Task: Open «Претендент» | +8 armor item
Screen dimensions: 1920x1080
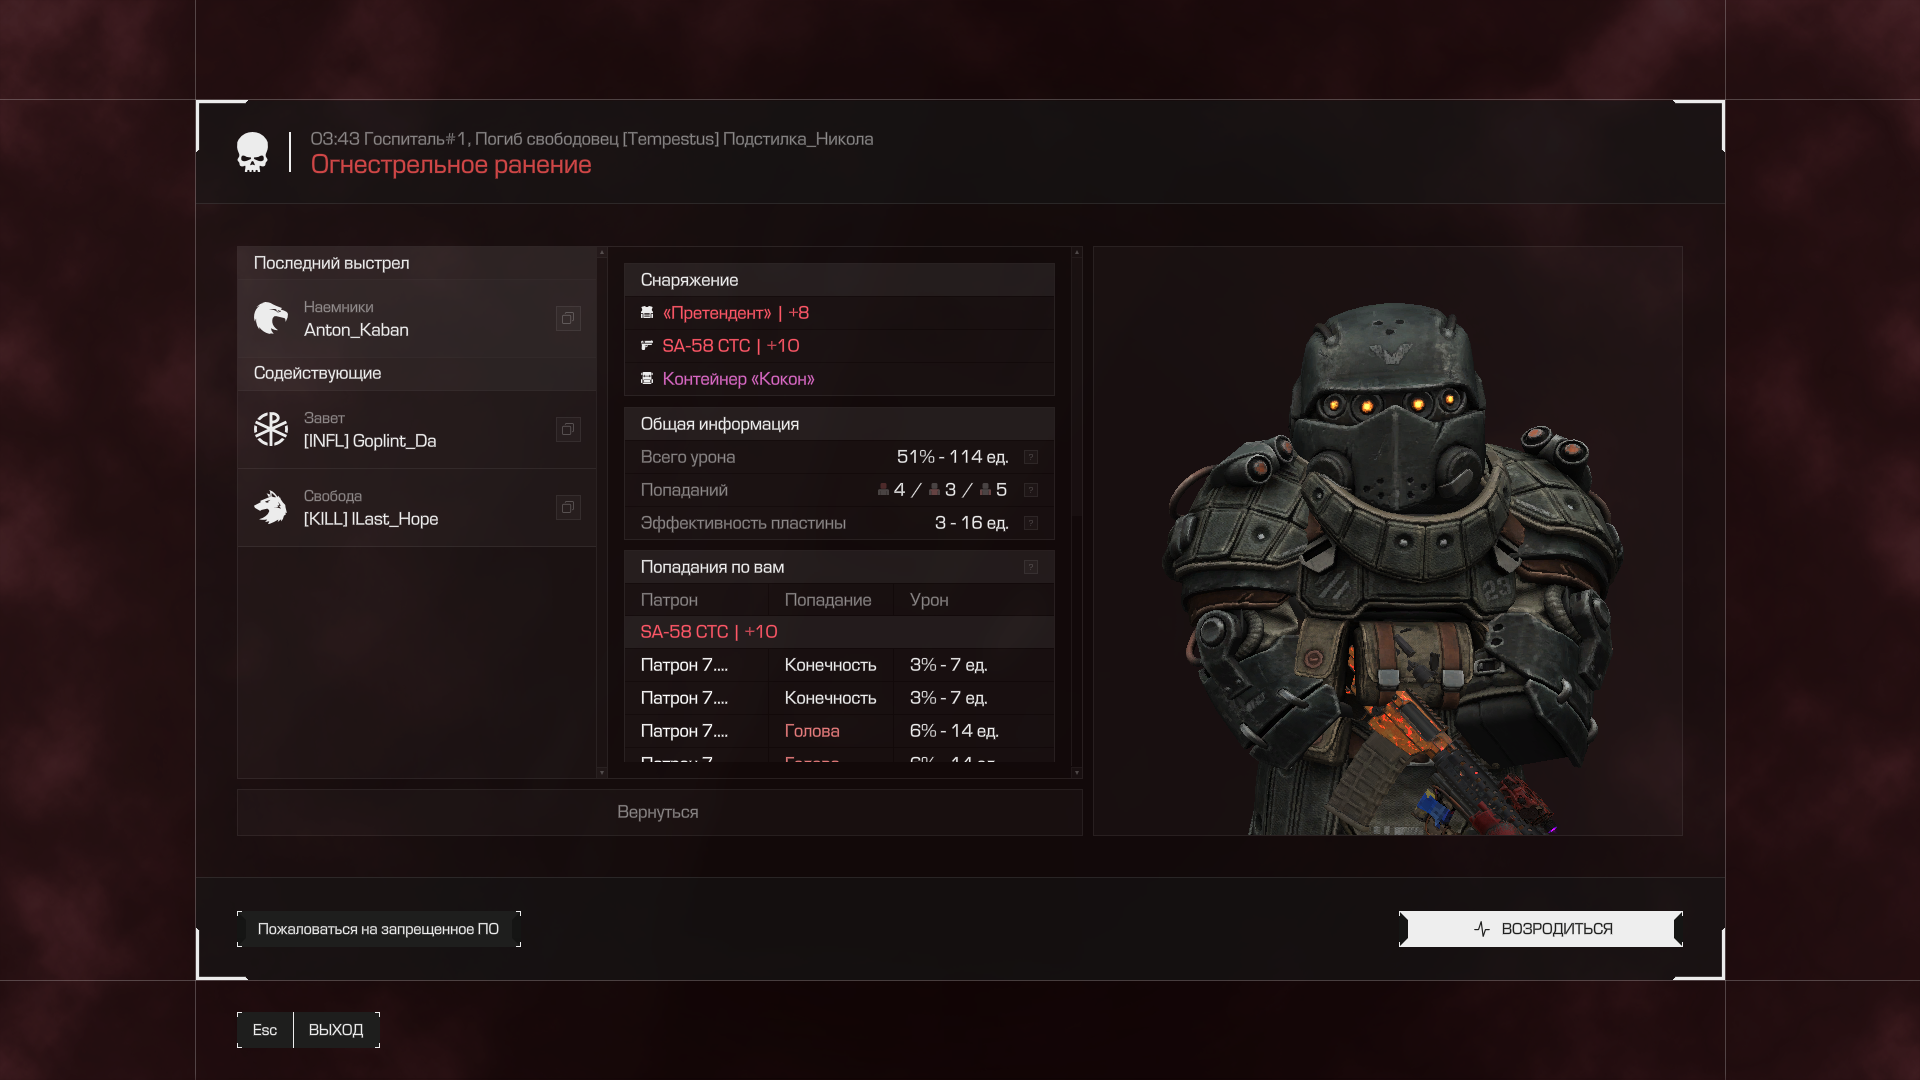Action: point(839,313)
